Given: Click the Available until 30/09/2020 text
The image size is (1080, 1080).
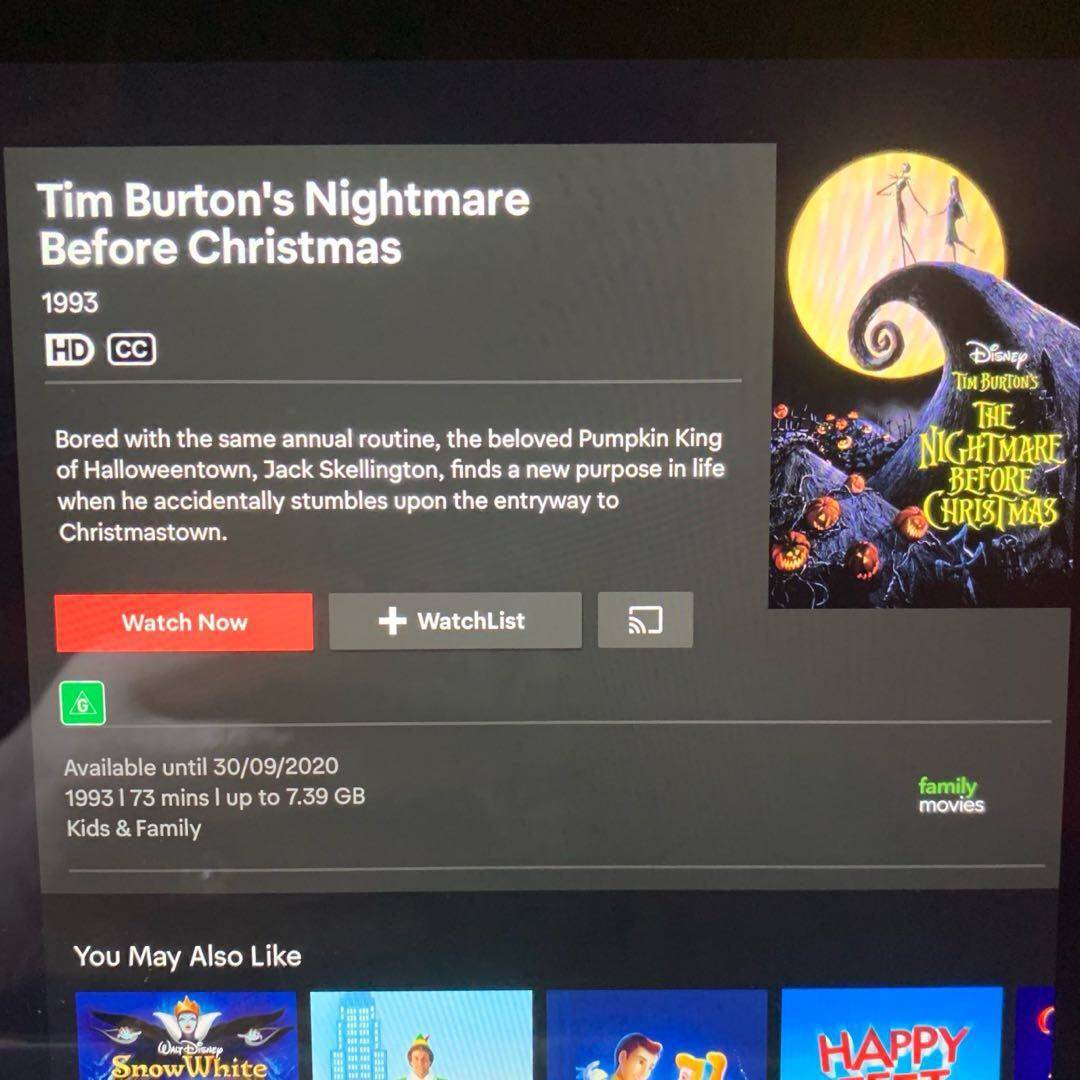Looking at the screenshot, I should (201, 767).
